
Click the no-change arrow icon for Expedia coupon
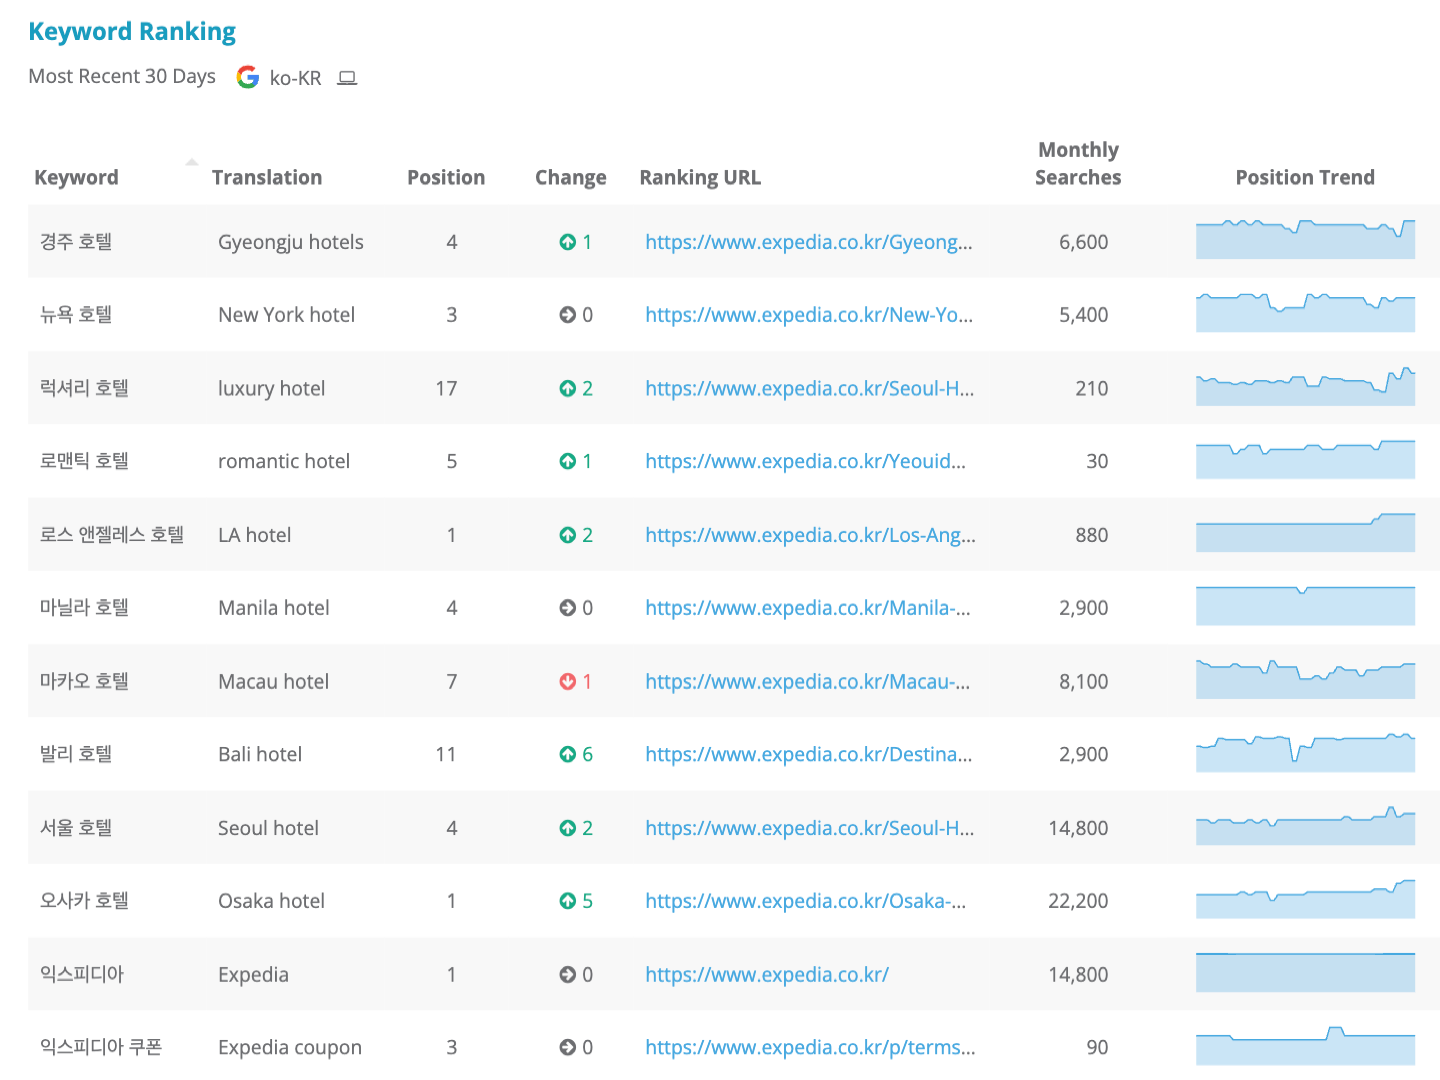(x=567, y=1047)
